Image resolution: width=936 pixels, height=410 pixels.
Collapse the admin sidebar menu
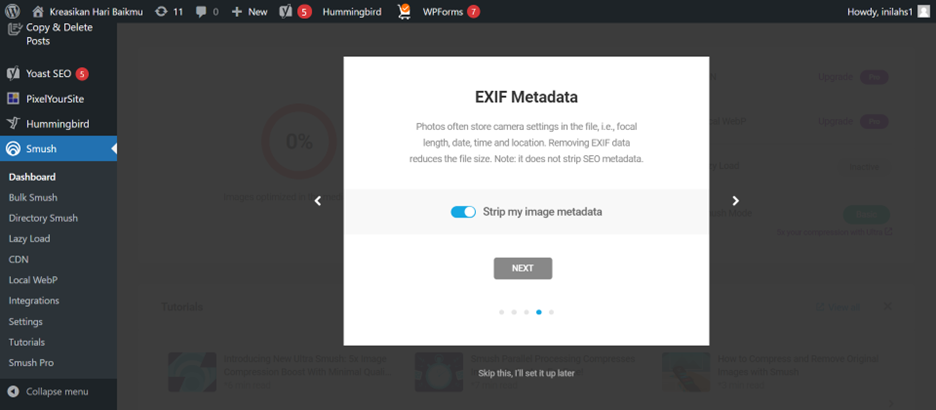(x=48, y=391)
